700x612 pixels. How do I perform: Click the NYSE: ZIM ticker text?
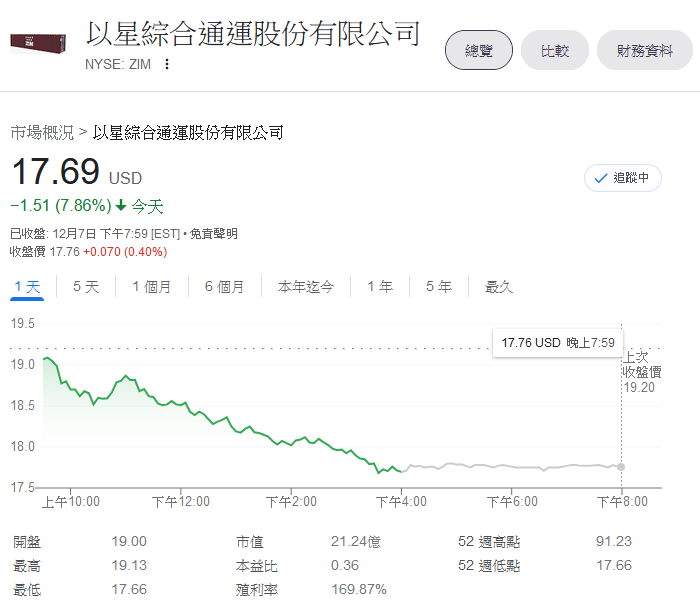[x=118, y=64]
